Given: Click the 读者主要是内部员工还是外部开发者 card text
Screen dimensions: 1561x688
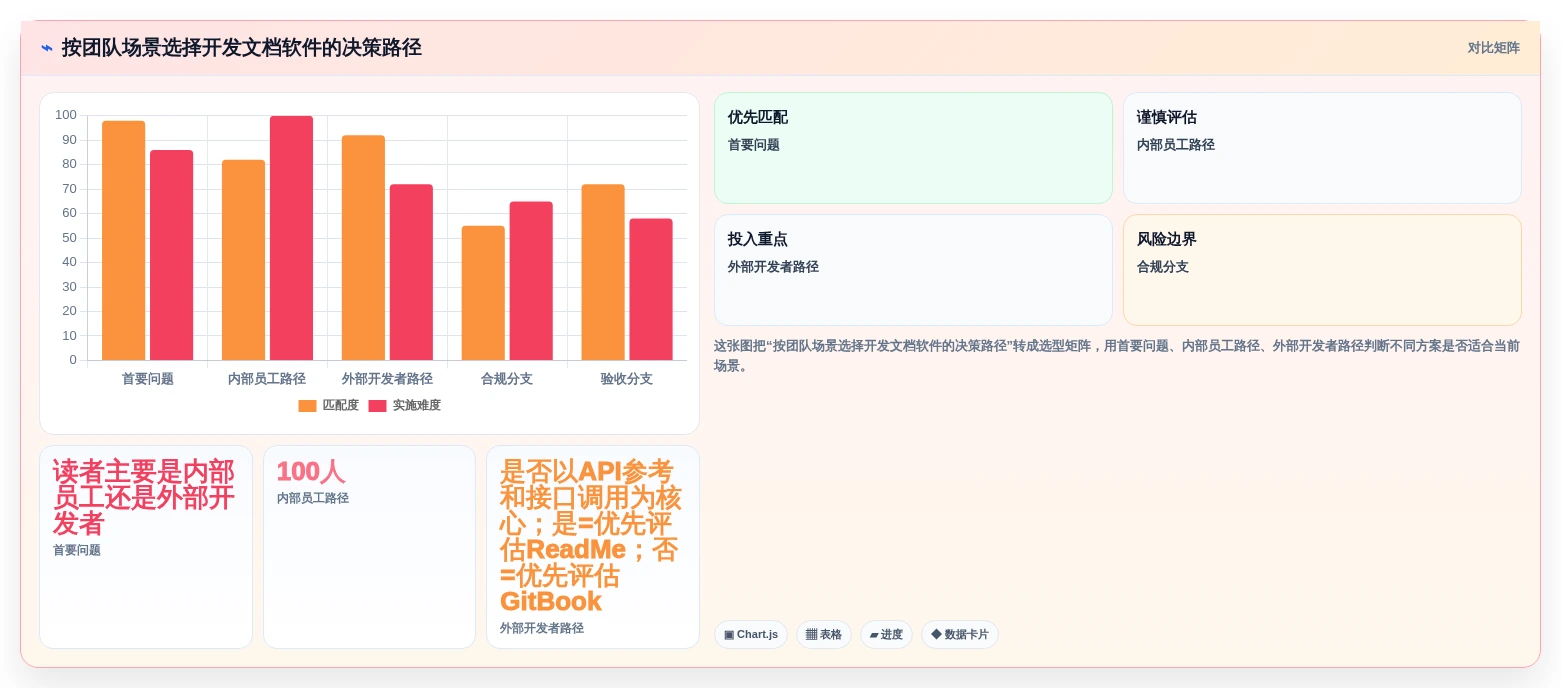Looking at the screenshot, I should (x=144, y=497).
